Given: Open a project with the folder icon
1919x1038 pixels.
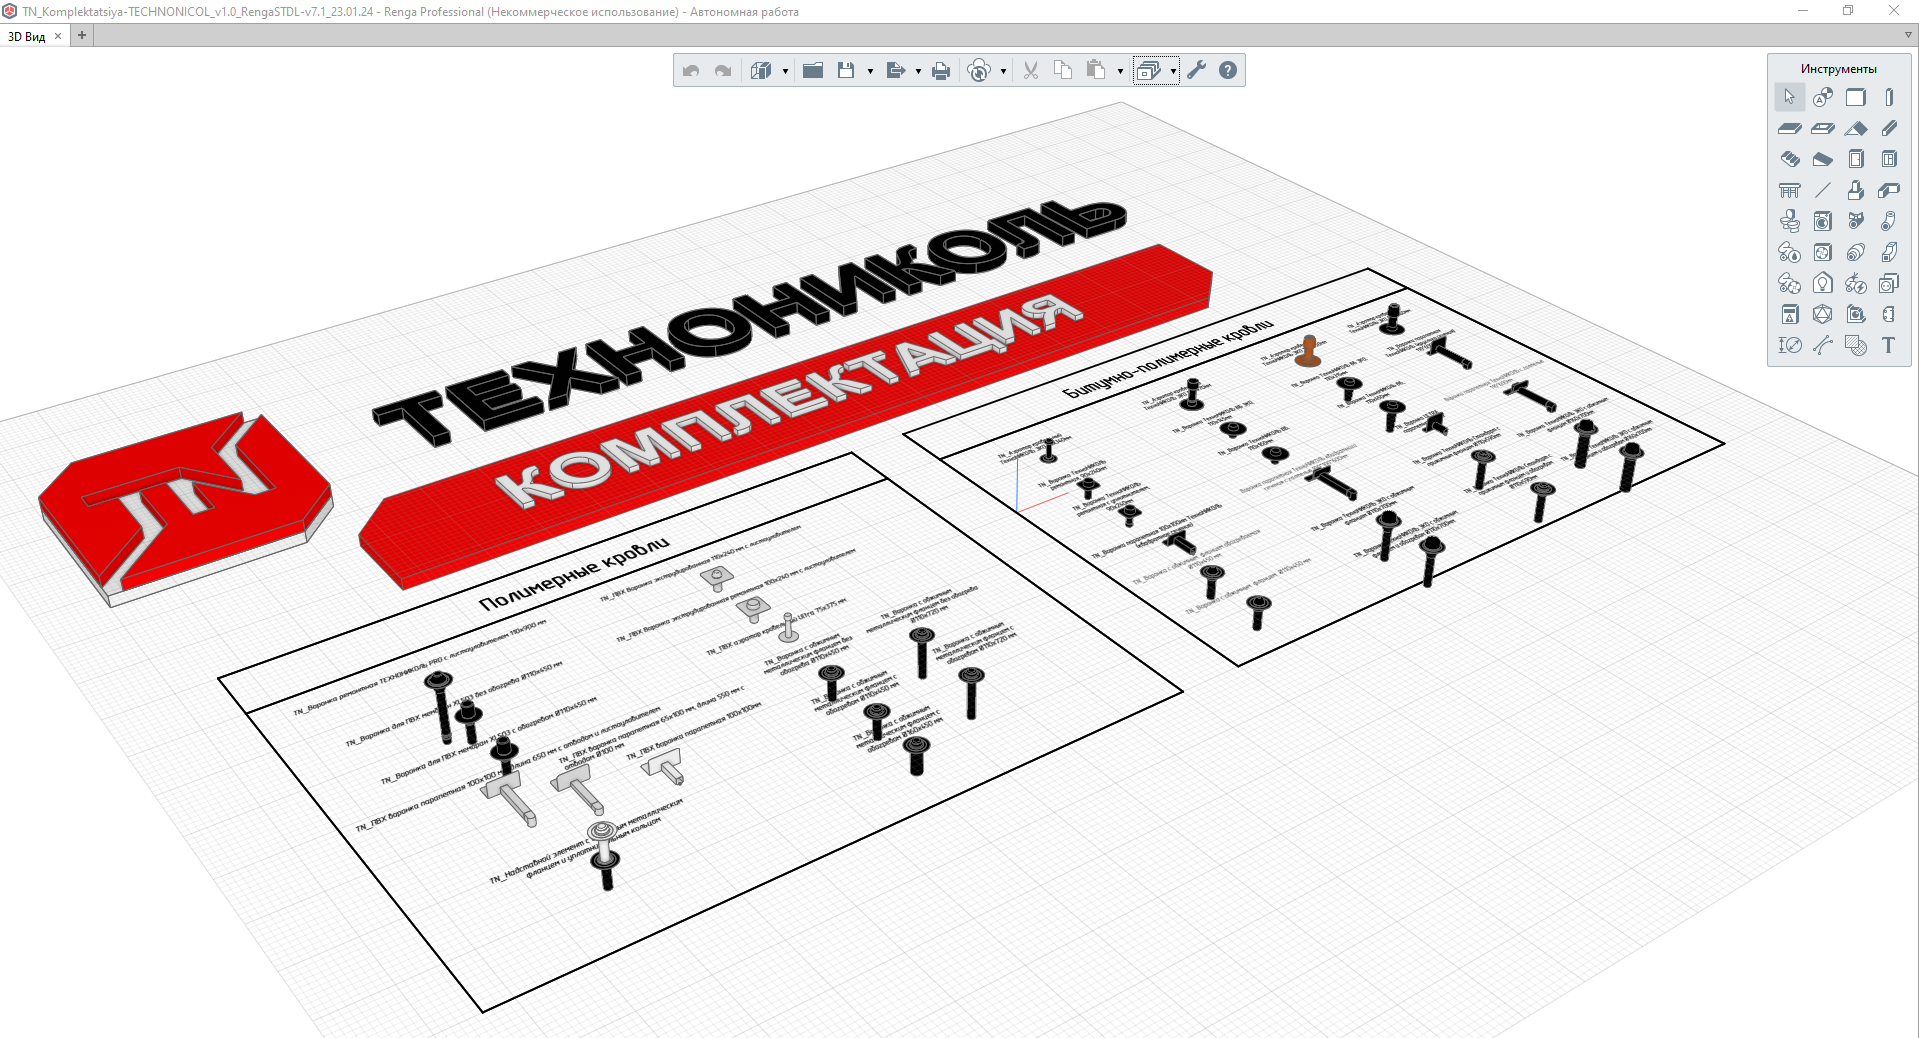Looking at the screenshot, I should 813,70.
